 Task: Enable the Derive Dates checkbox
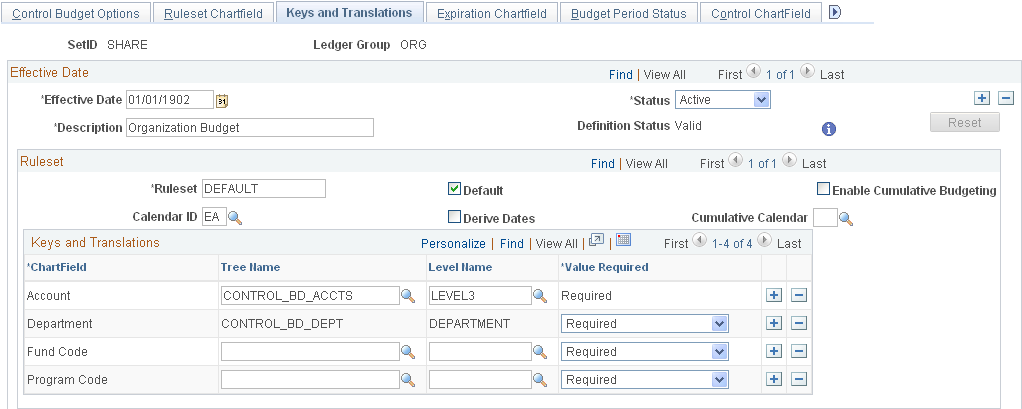(454, 217)
